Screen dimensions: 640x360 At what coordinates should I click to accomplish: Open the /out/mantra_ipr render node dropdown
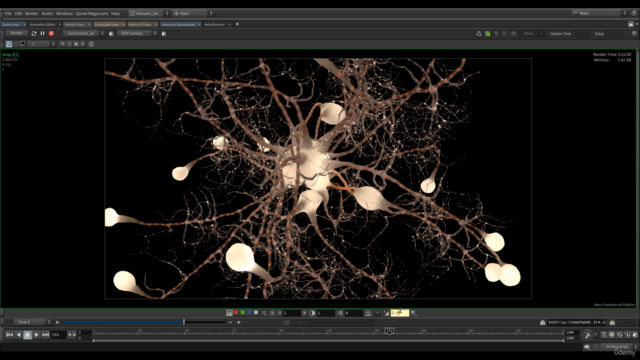(84, 33)
